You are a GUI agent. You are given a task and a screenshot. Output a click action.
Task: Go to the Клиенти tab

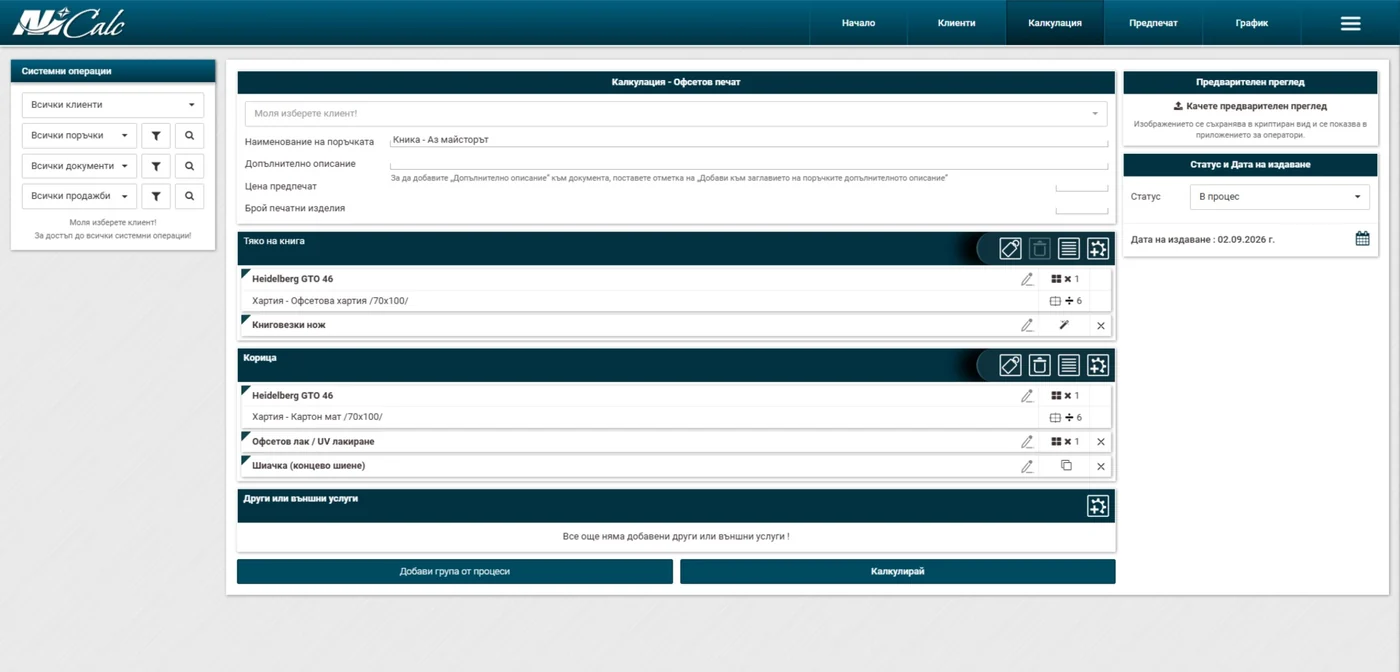click(x=956, y=23)
